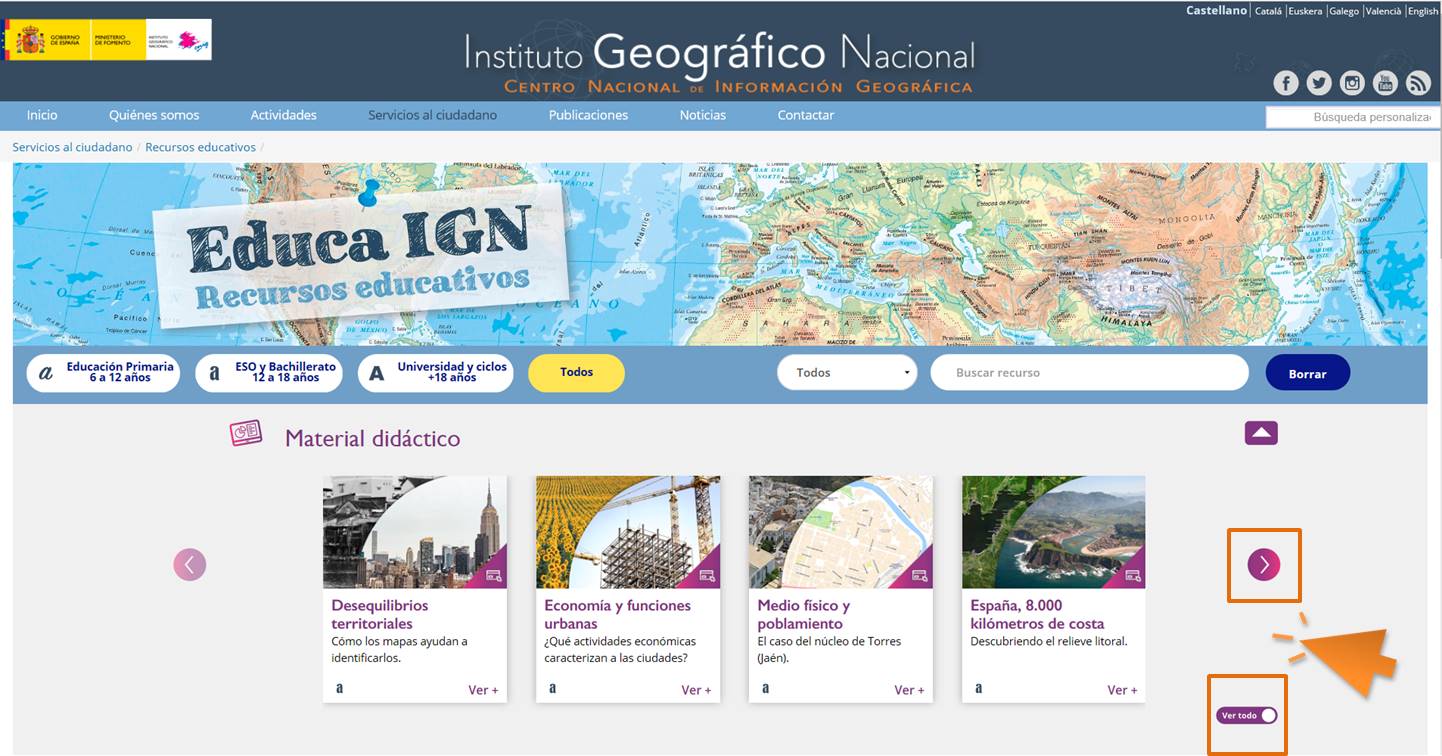The image size is (1442, 756).
Task: Go to next carousel slide arrow
Action: pos(1264,565)
